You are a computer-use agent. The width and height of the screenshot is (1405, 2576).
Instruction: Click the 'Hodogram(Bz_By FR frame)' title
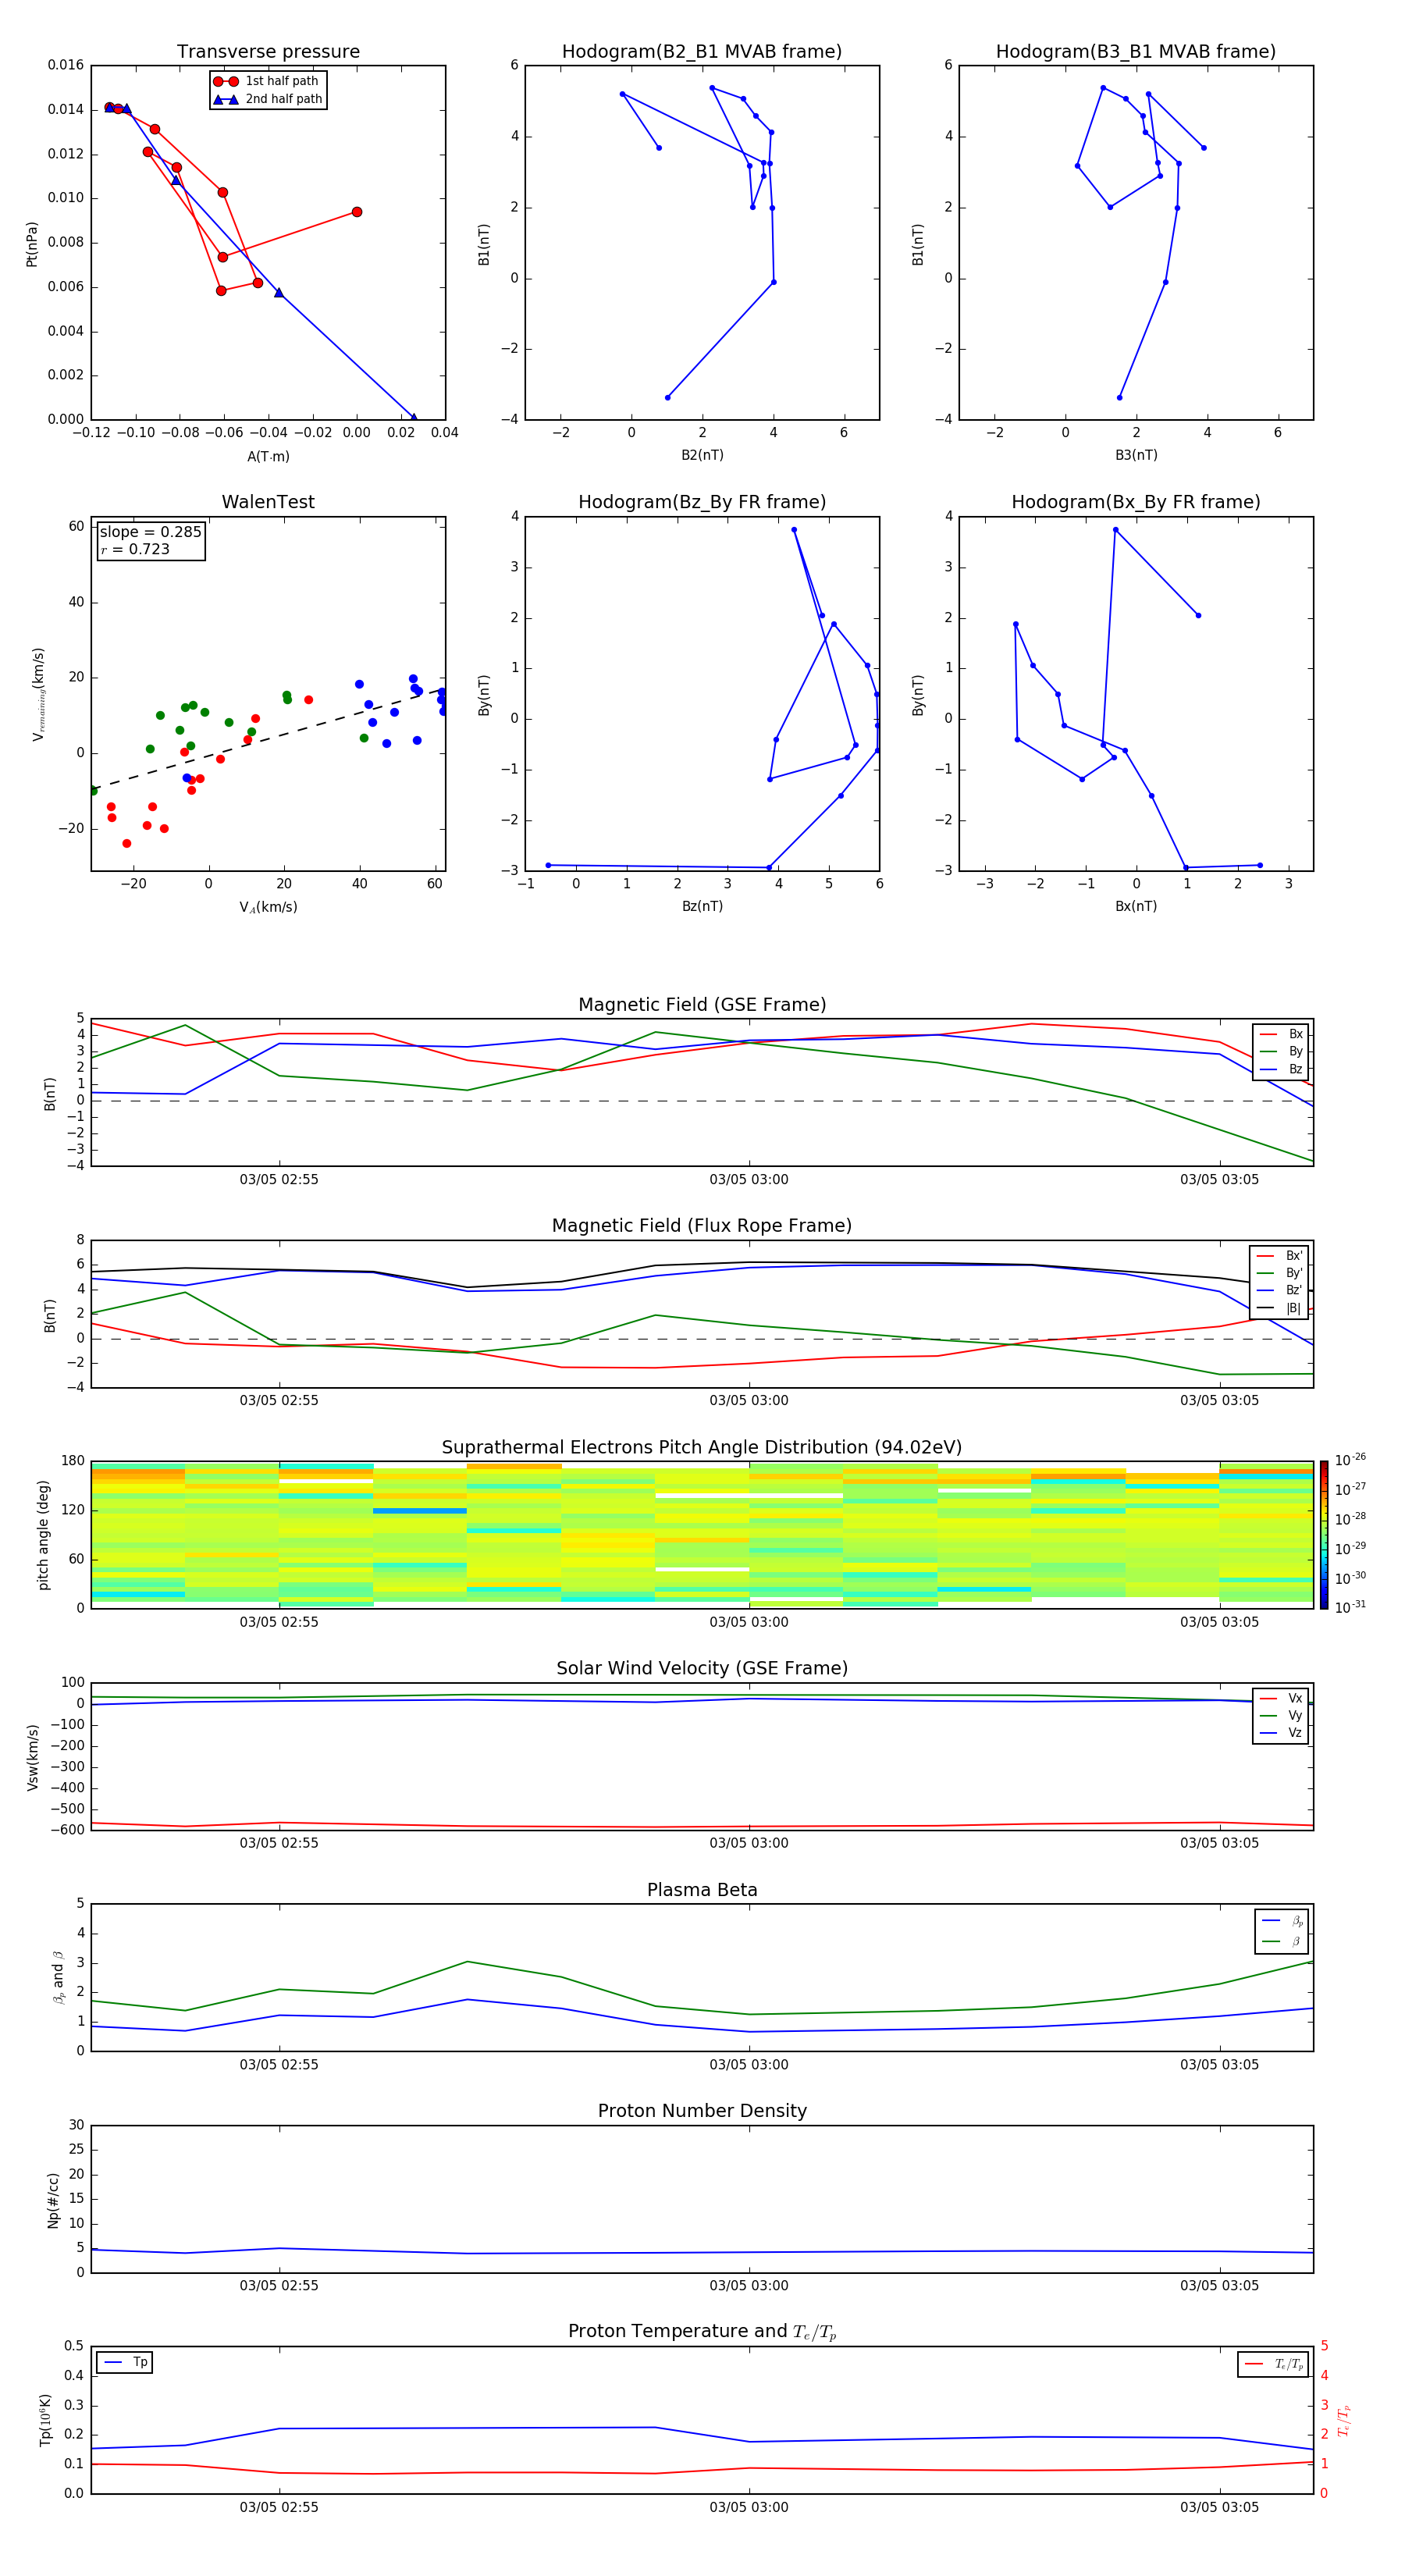(x=702, y=502)
